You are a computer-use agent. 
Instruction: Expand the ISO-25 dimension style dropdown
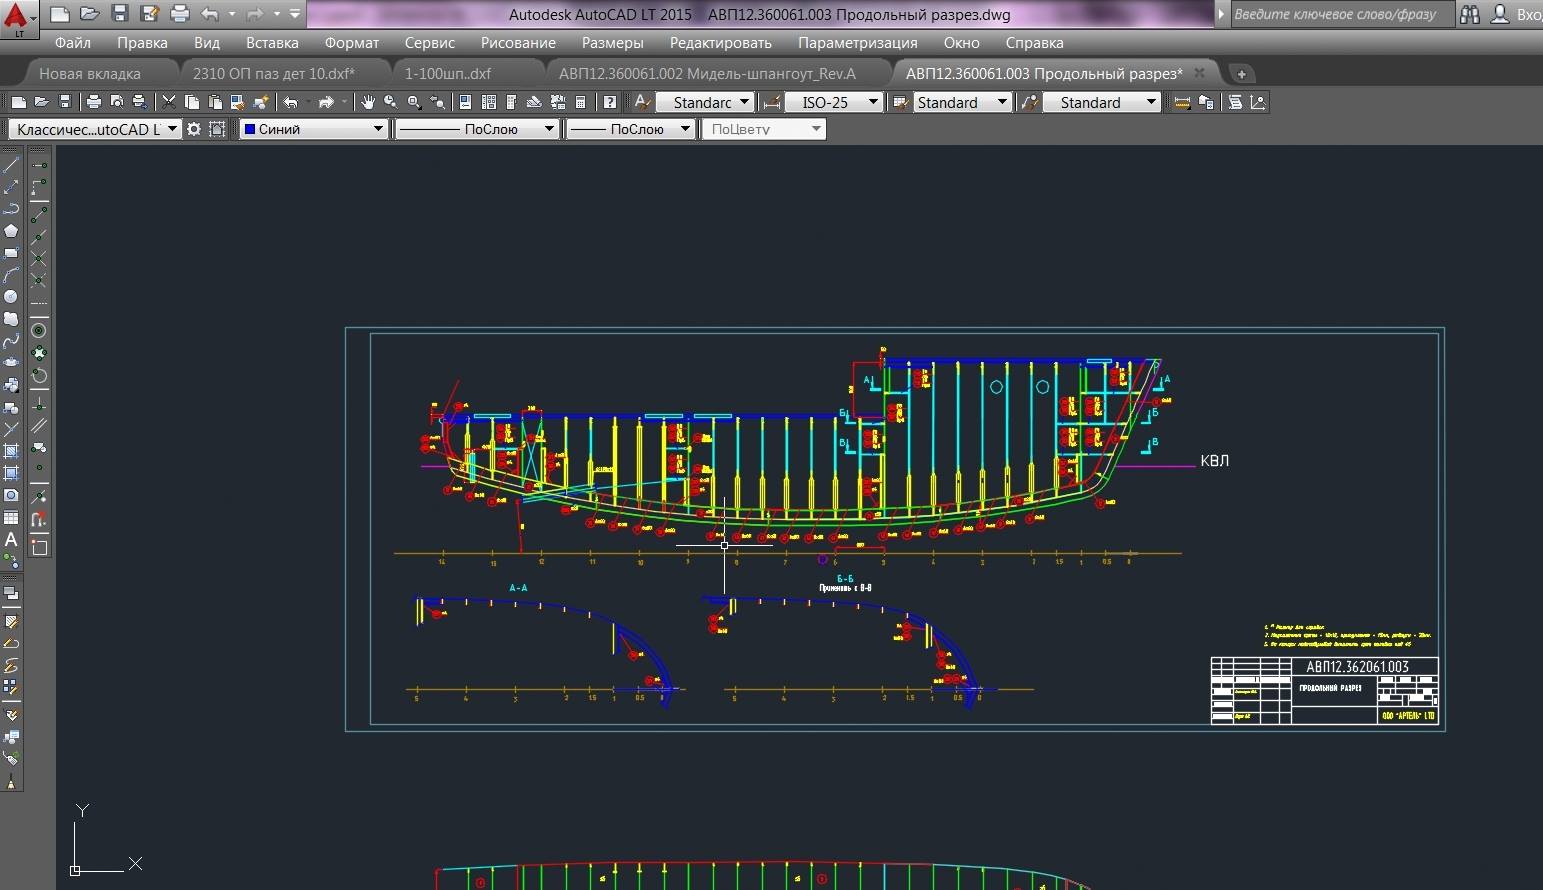pyautogui.click(x=833, y=102)
